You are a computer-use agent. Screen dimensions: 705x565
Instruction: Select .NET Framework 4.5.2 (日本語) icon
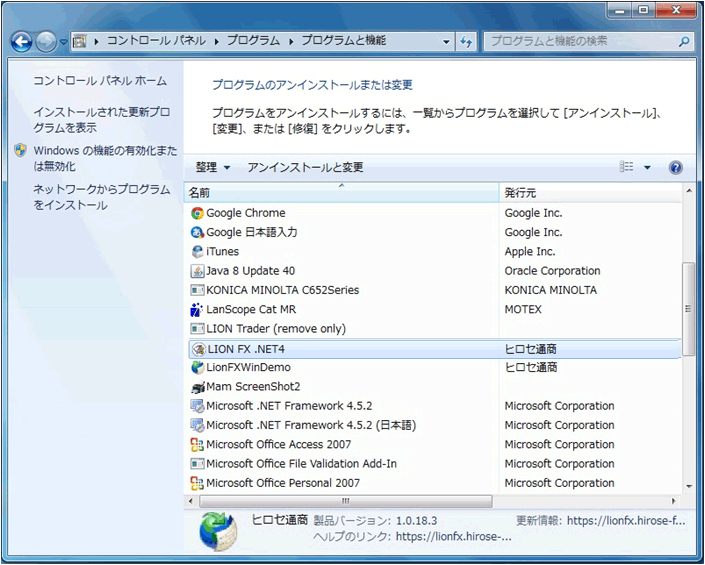click(x=197, y=426)
